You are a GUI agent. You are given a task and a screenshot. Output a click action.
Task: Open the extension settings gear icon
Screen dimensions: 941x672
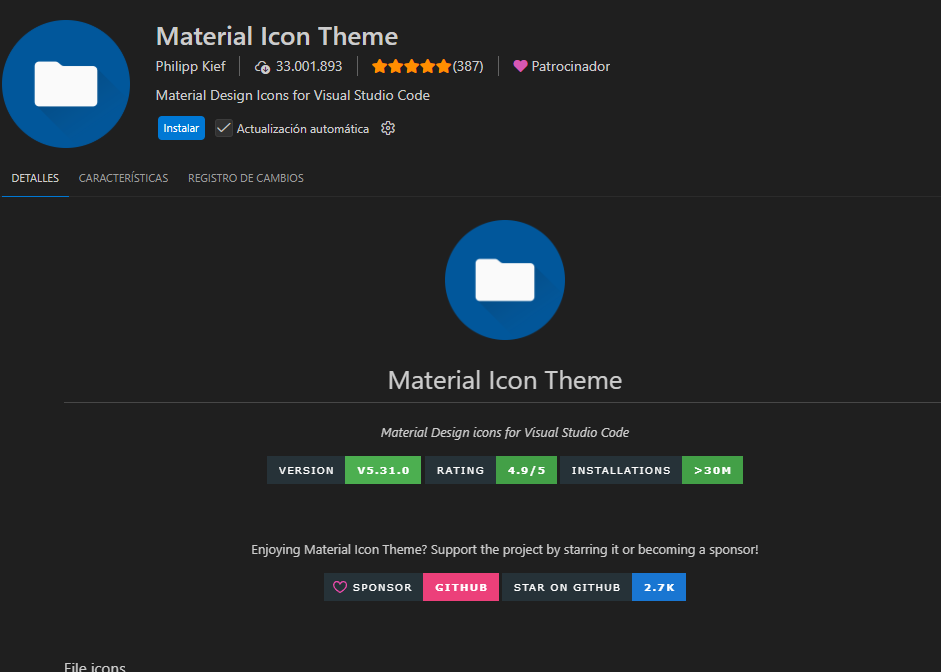388,128
